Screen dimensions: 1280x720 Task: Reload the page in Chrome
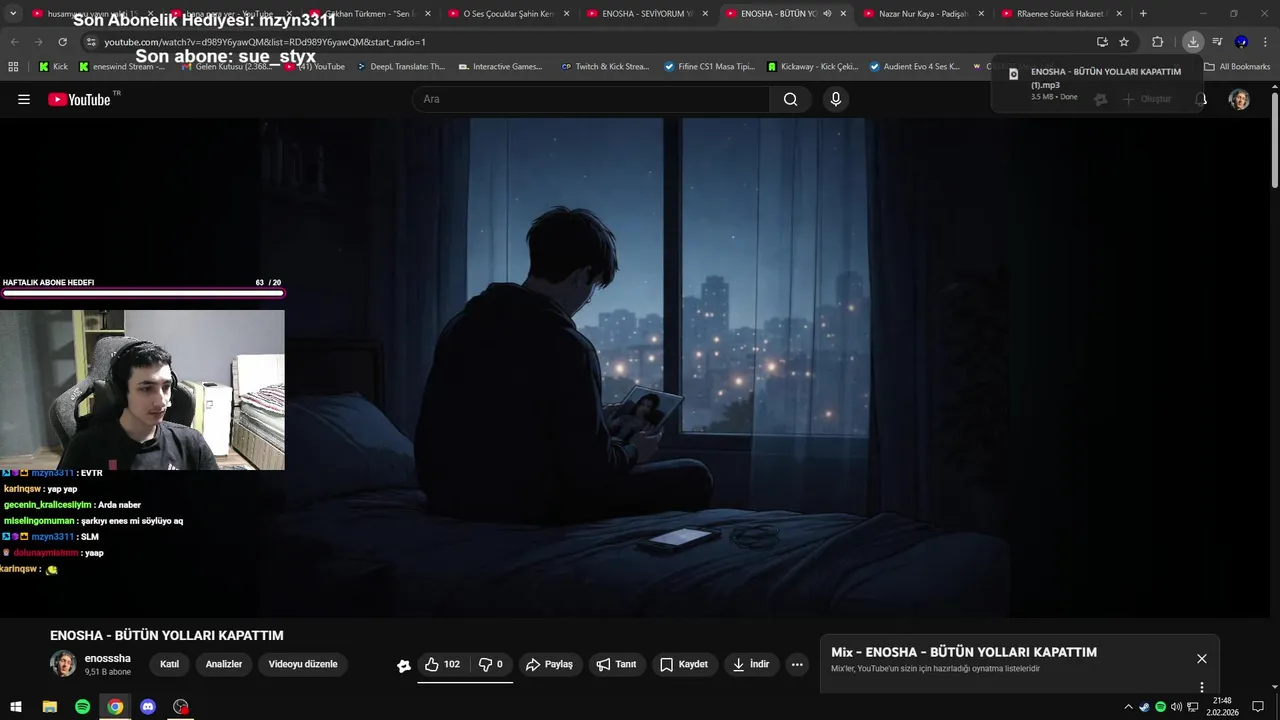point(62,42)
